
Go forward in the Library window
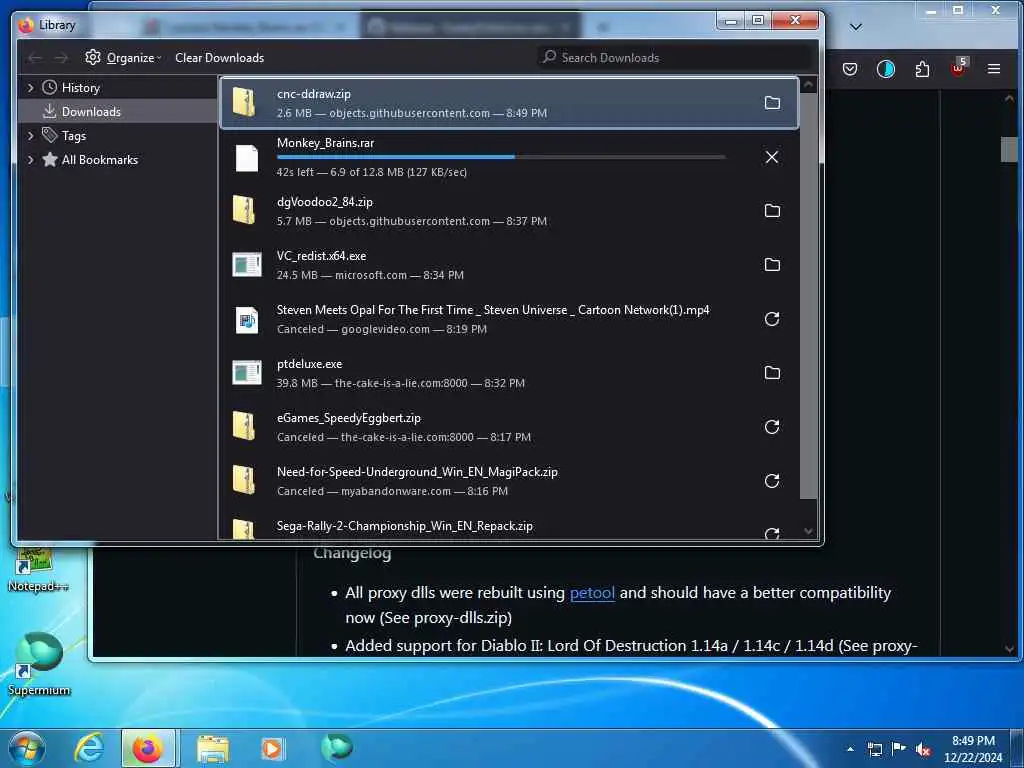pos(61,58)
